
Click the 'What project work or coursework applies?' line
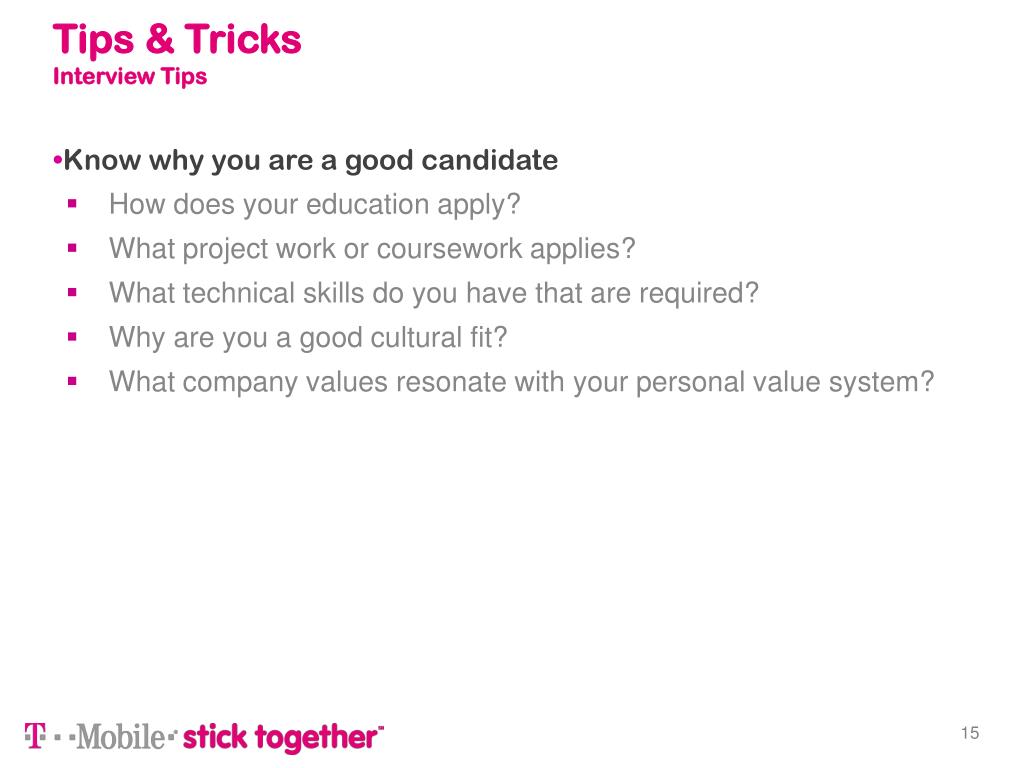372,248
